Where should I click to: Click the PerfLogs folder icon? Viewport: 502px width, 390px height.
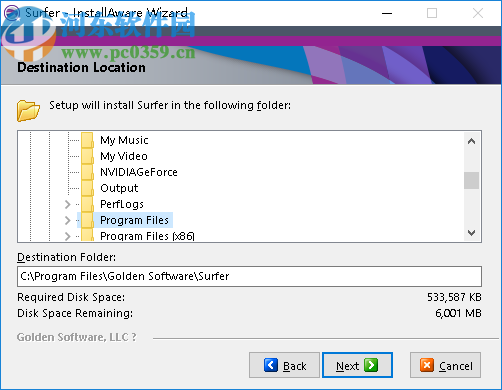pos(87,204)
